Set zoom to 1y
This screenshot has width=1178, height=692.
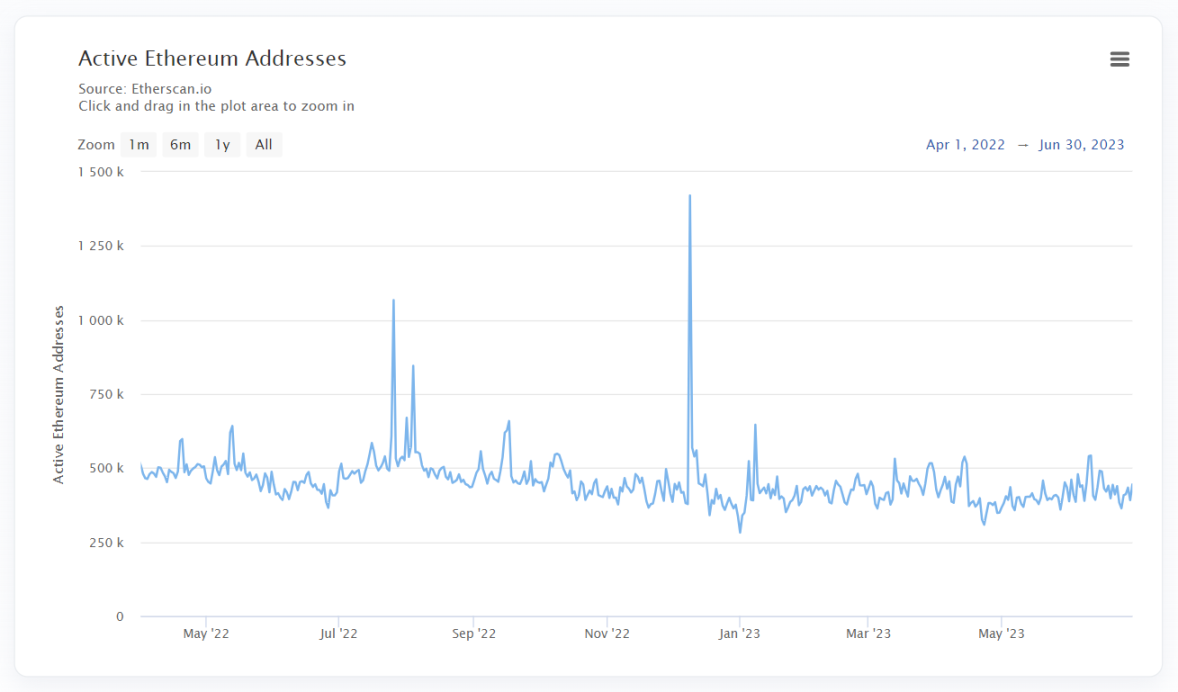(x=222, y=145)
